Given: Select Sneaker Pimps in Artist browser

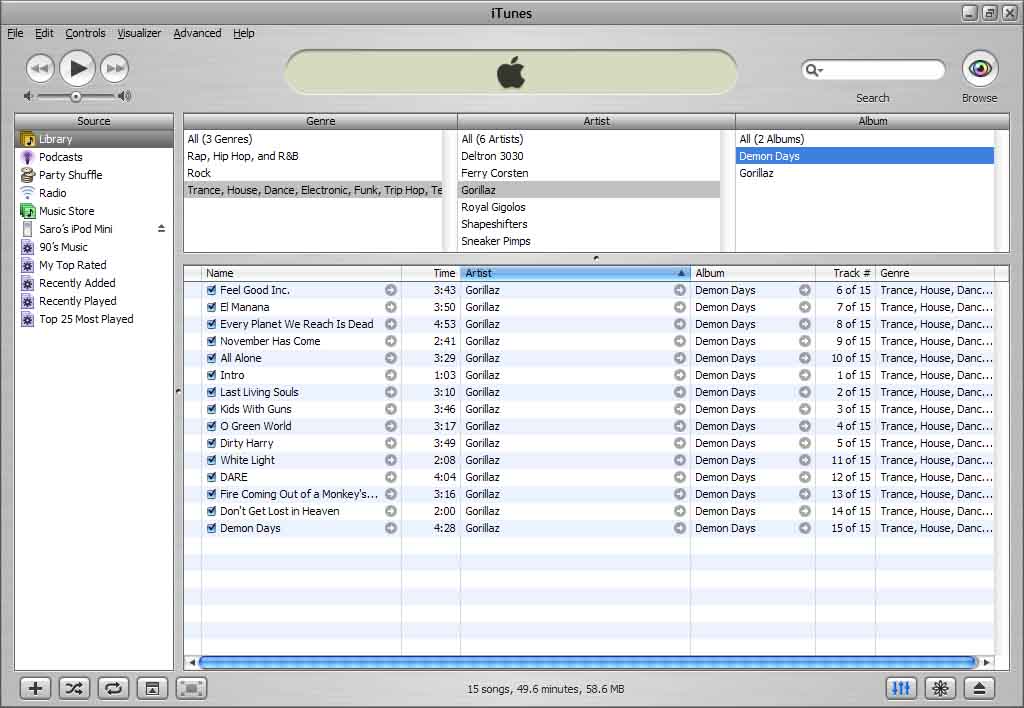Looking at the screenshot, I should click(x=589, y=241).
